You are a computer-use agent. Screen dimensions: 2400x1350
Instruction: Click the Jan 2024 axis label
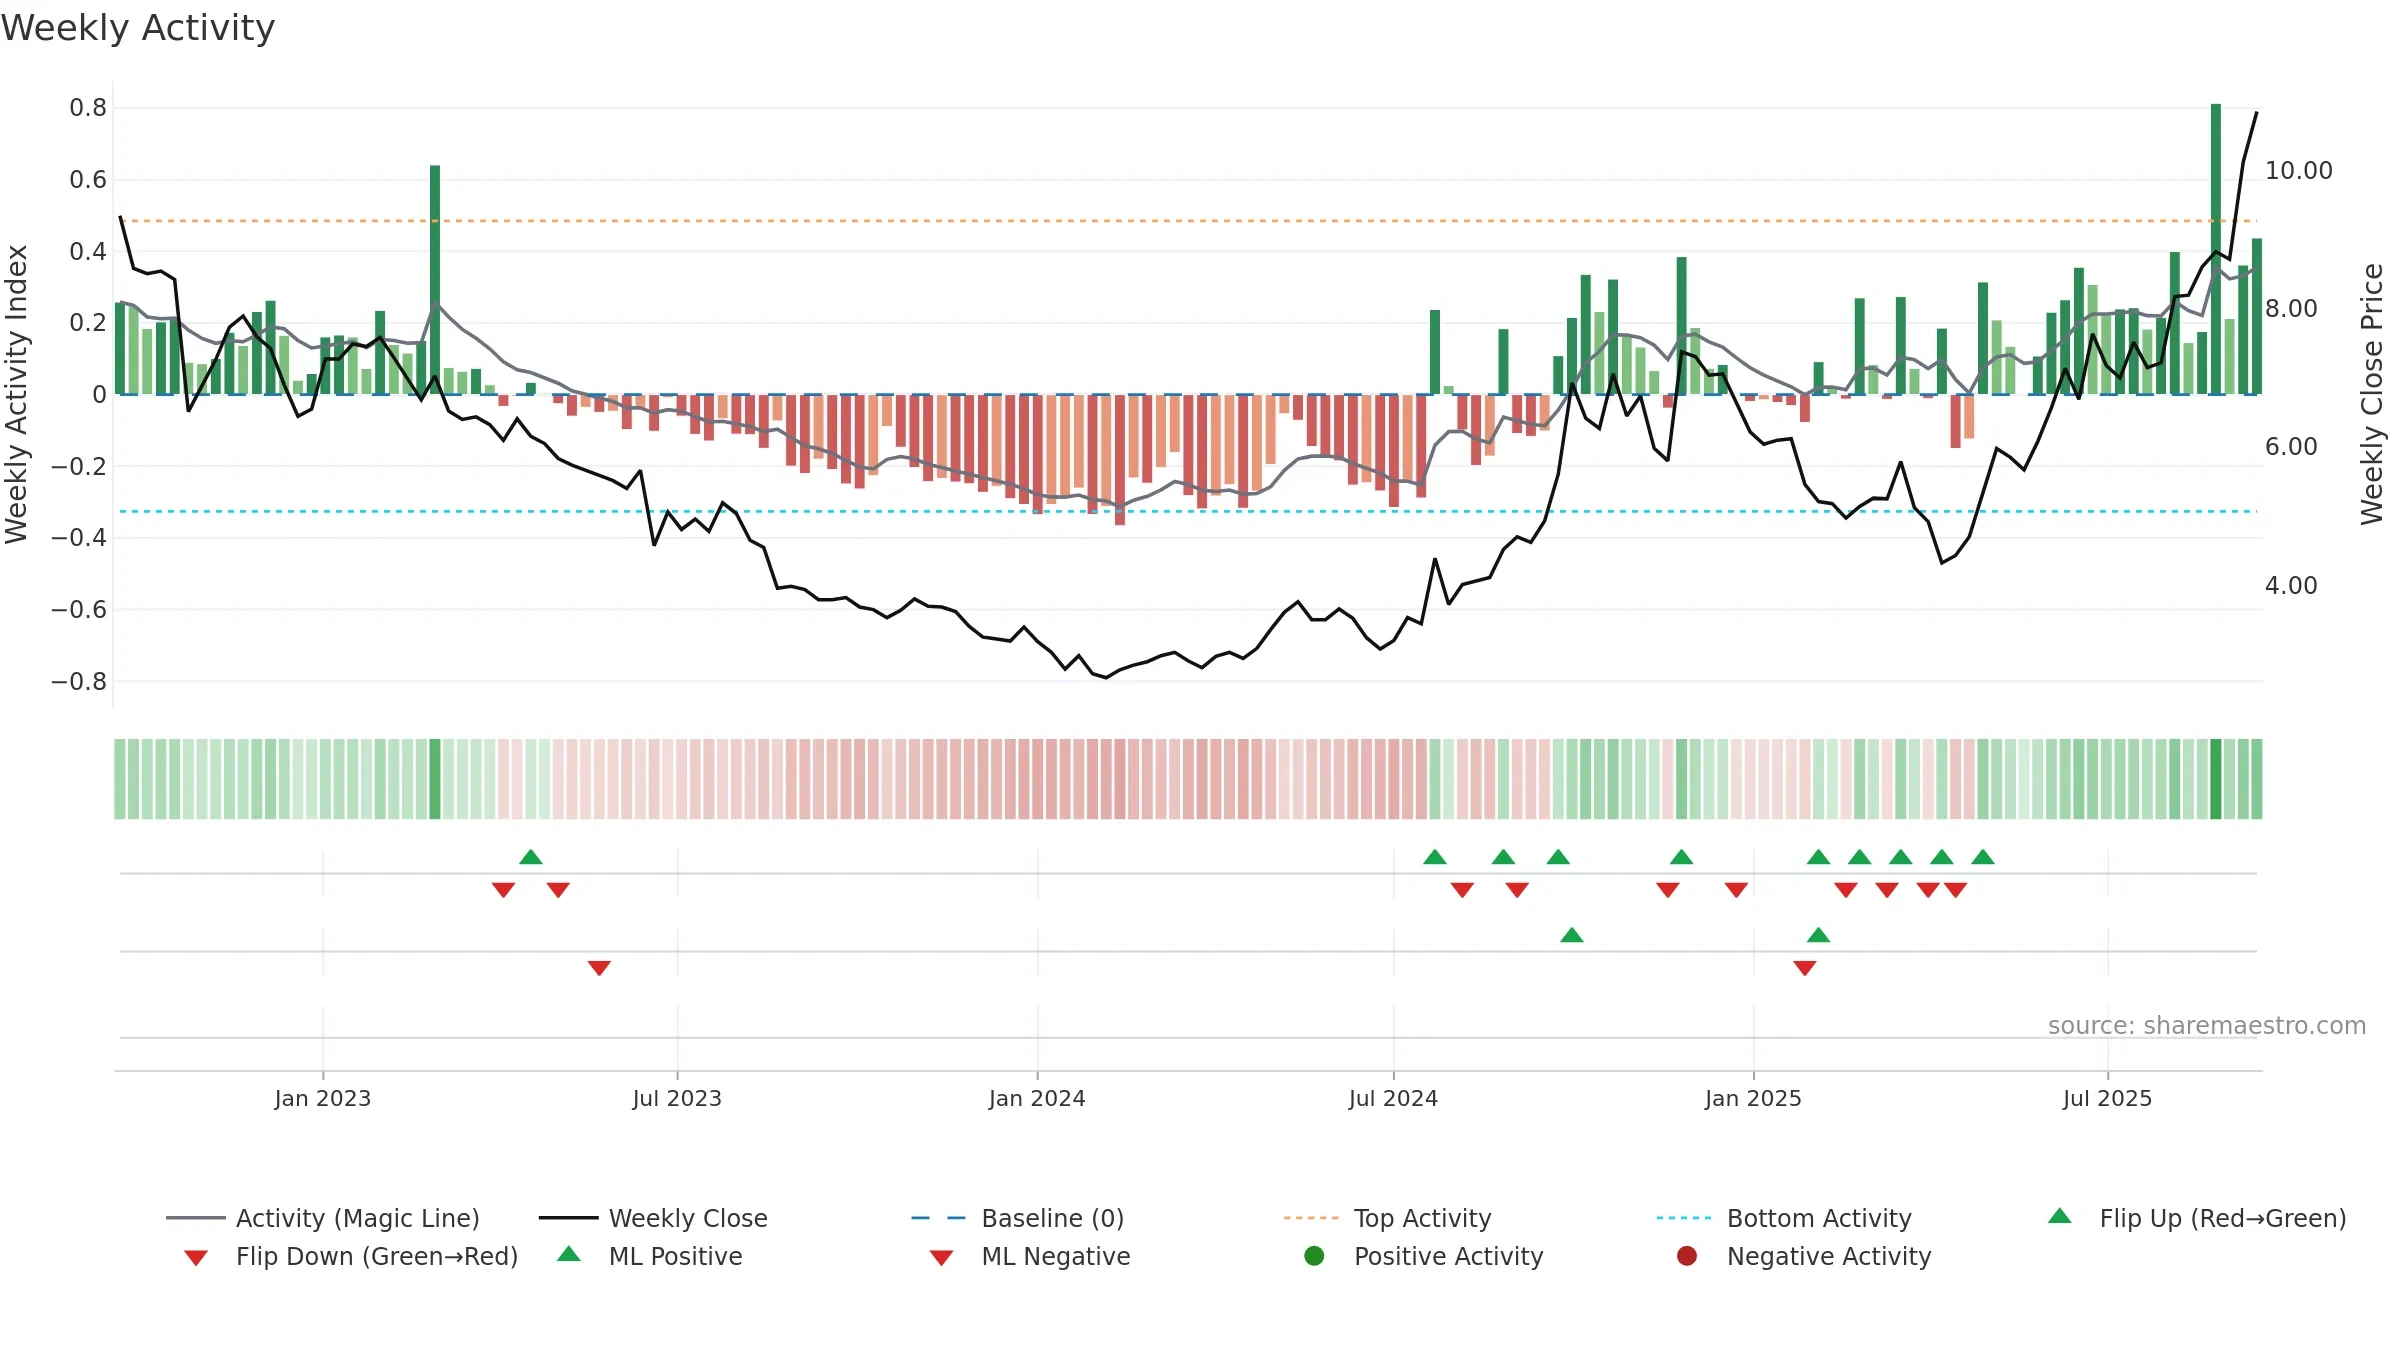(1037, 1098)
